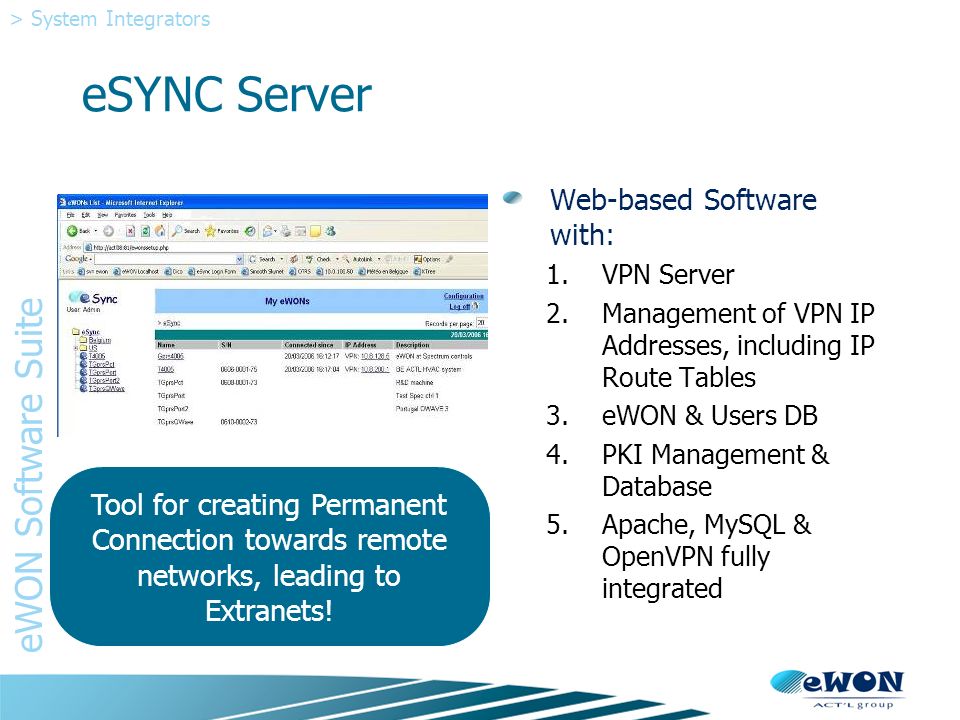Click the Stop loading icon in IE toolbar
This screenshot has width=960, height=720.
pyautogui.click(x=130, y=231)
